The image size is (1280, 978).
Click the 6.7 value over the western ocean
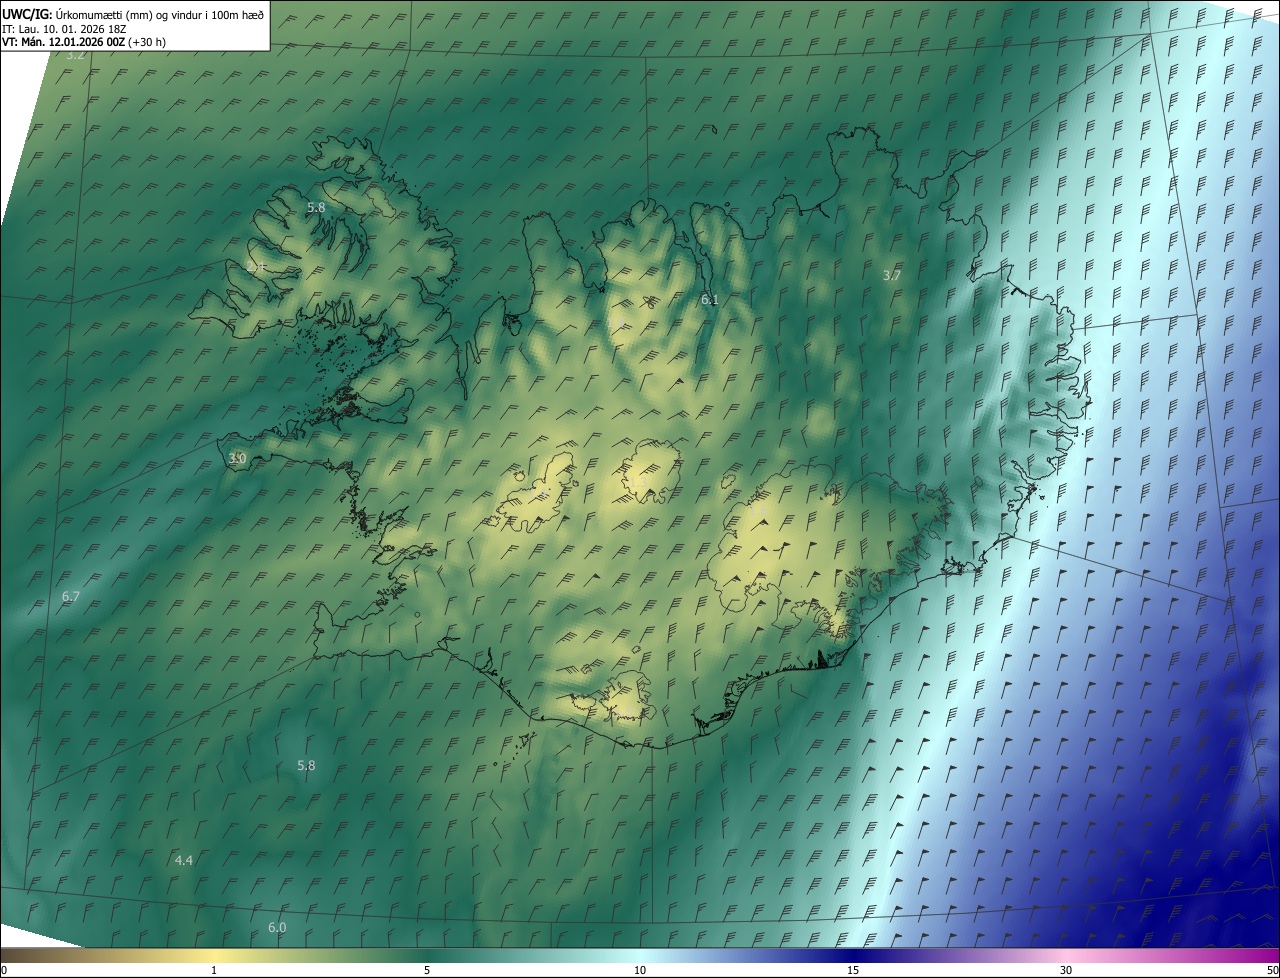pos(70,596)
